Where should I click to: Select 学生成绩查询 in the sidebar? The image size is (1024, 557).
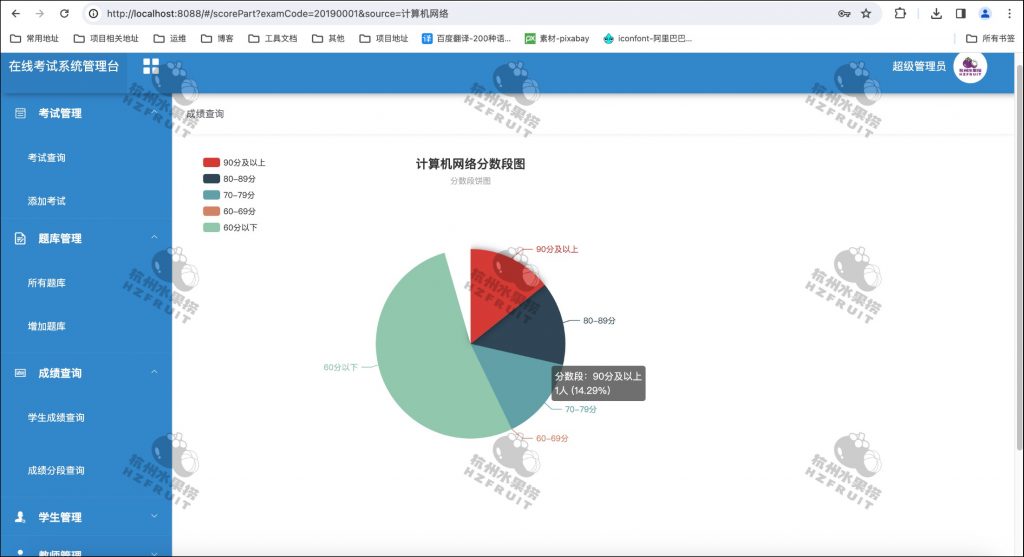tap(56, 417)
